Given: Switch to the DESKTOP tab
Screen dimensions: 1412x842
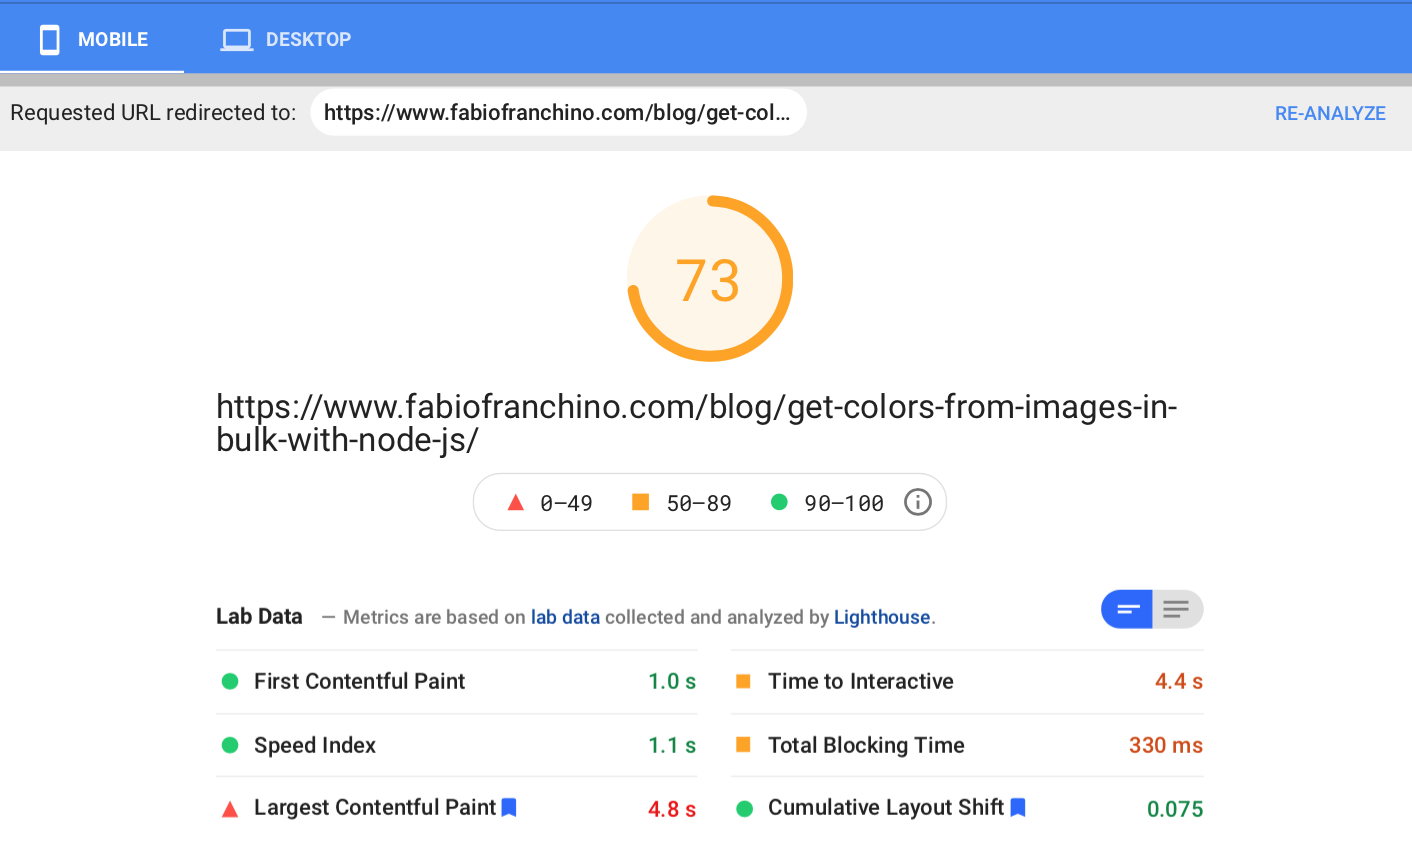Looking at the screenshot, I should (x=286, y=39).
